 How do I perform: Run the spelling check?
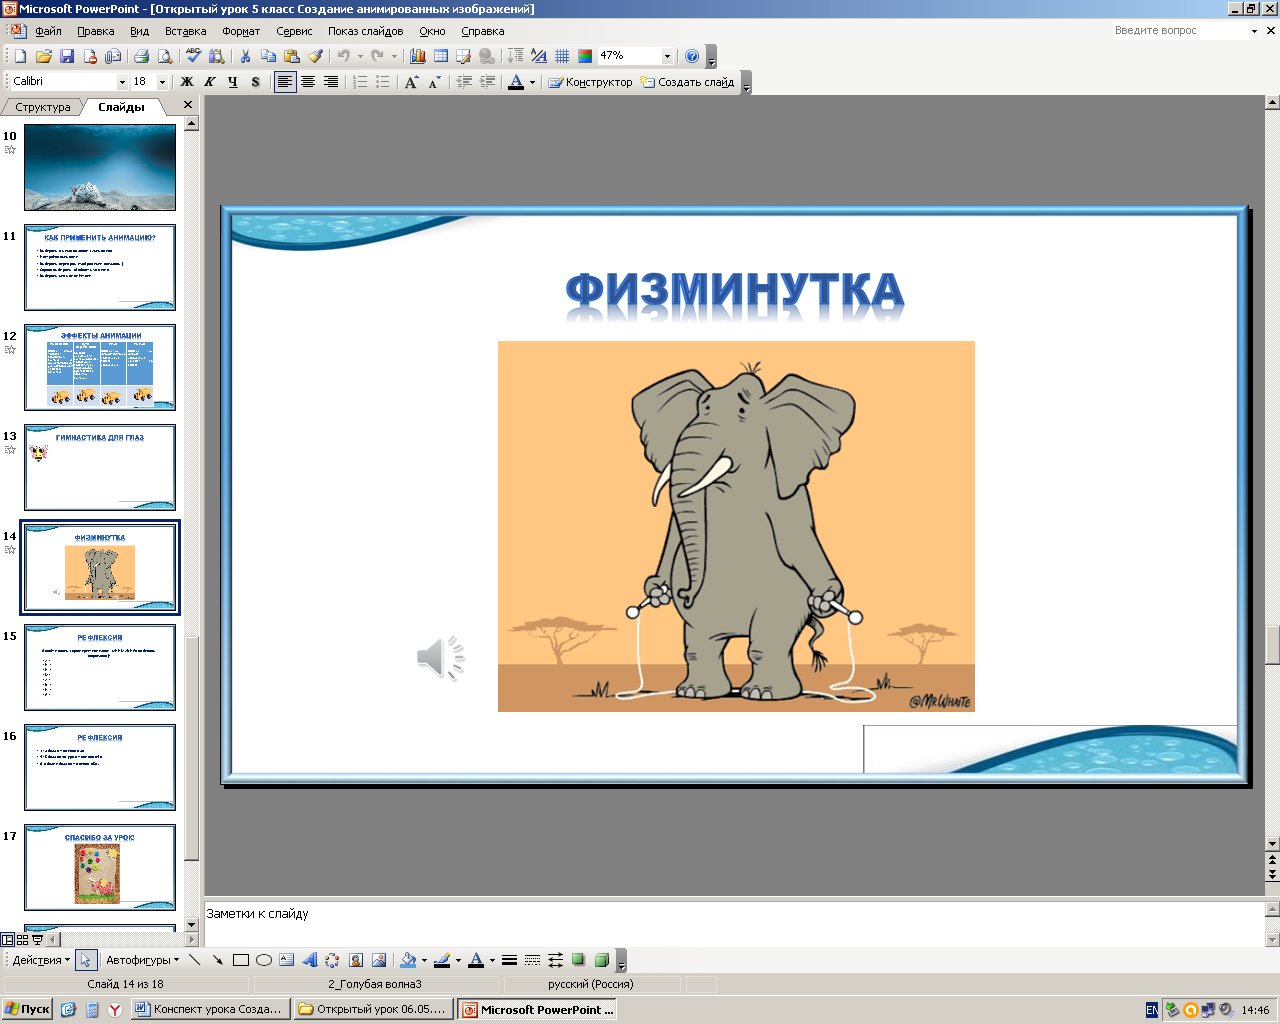[193, 56]
